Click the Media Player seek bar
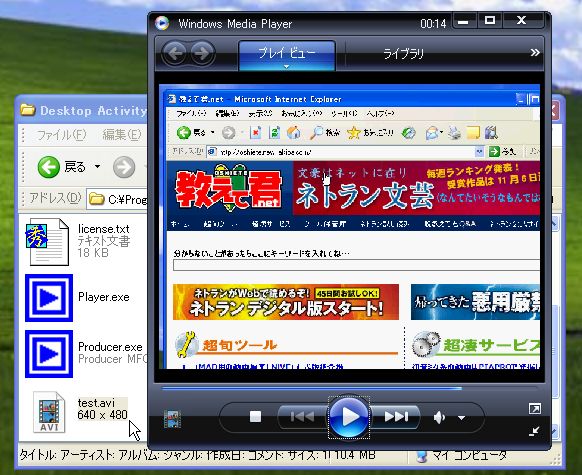Image resolution: width=582 pixels, height=475 pixels. (x=349, y=389)
